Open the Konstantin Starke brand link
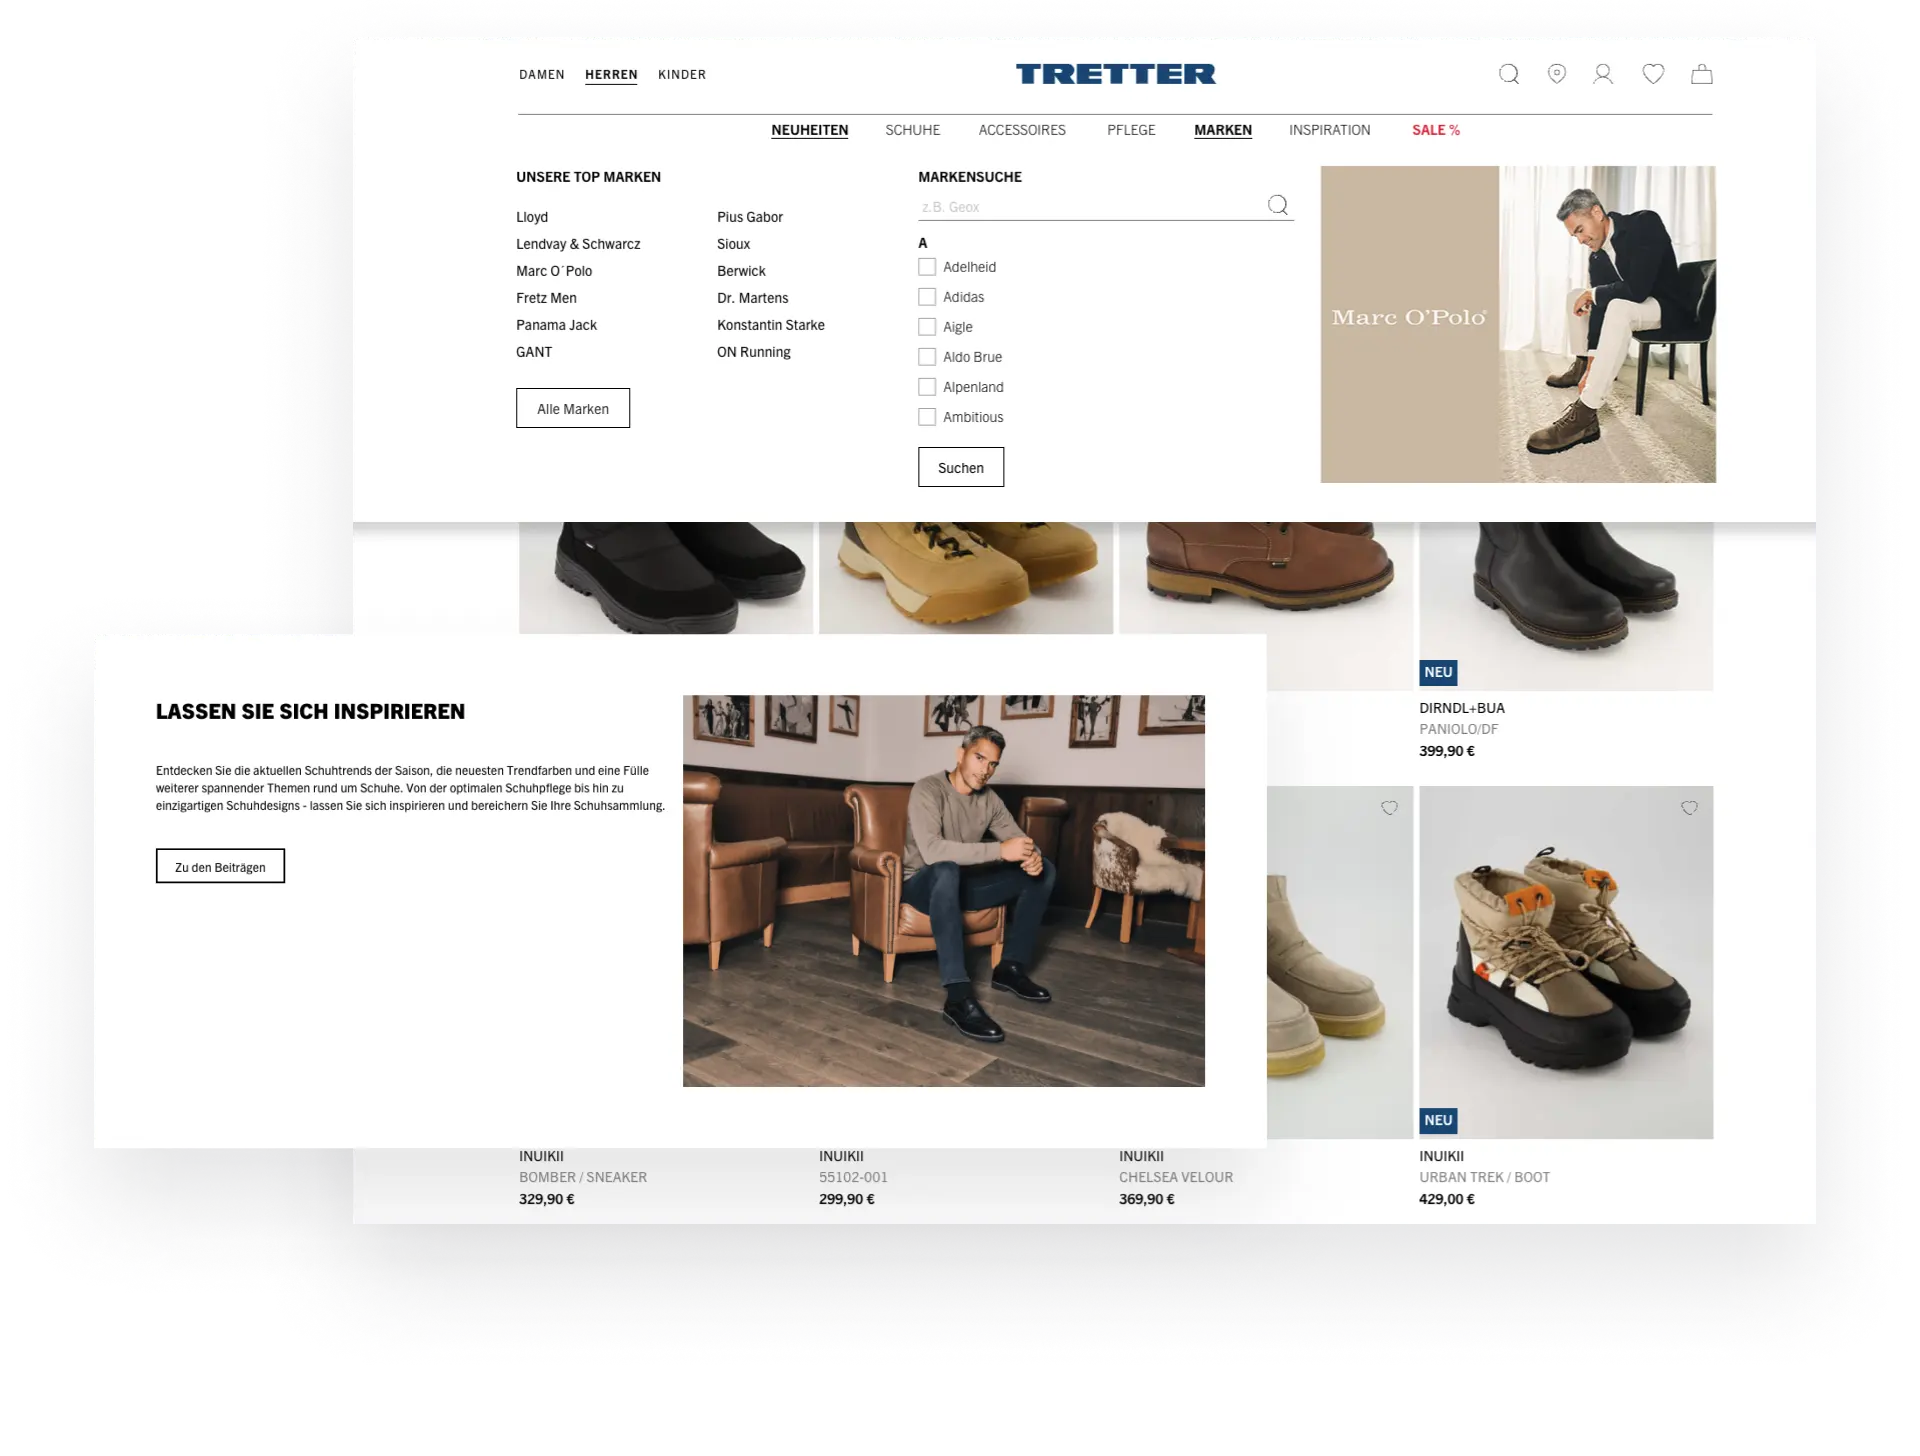This screenshot has width=1920, height=1456. 771,325
